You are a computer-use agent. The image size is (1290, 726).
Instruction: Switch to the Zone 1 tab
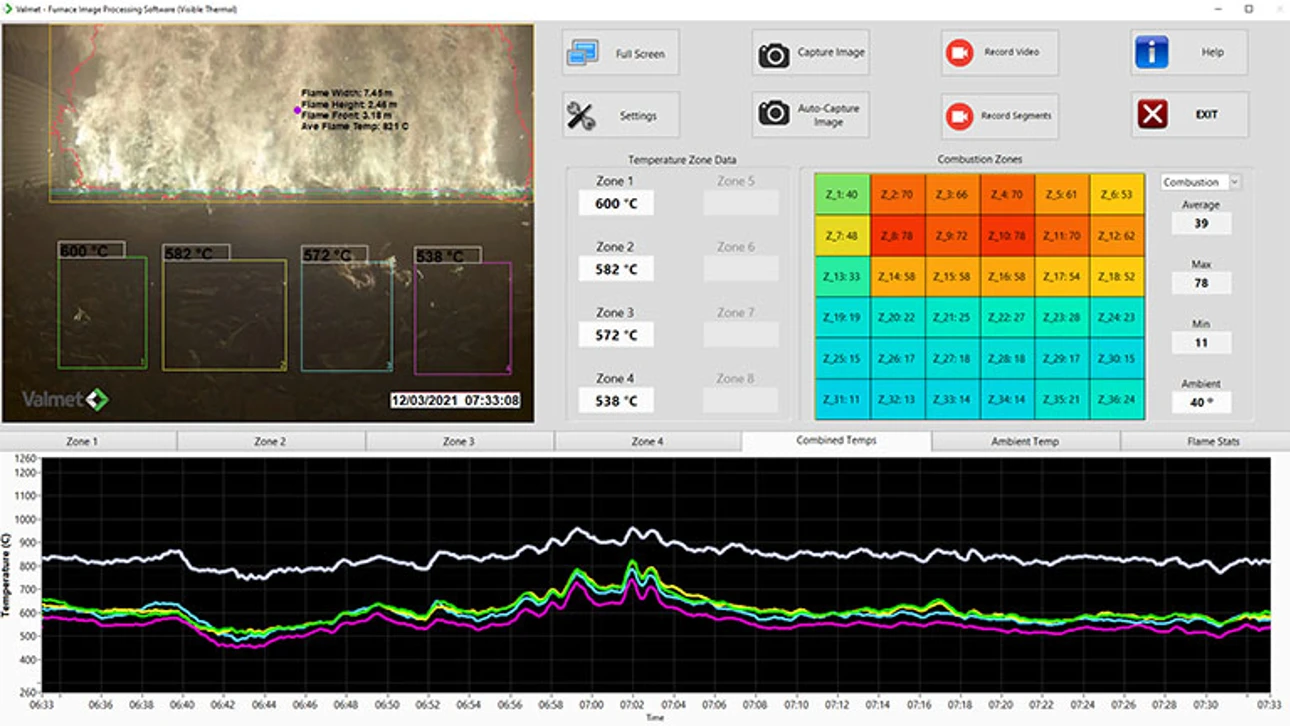(82, 441)
